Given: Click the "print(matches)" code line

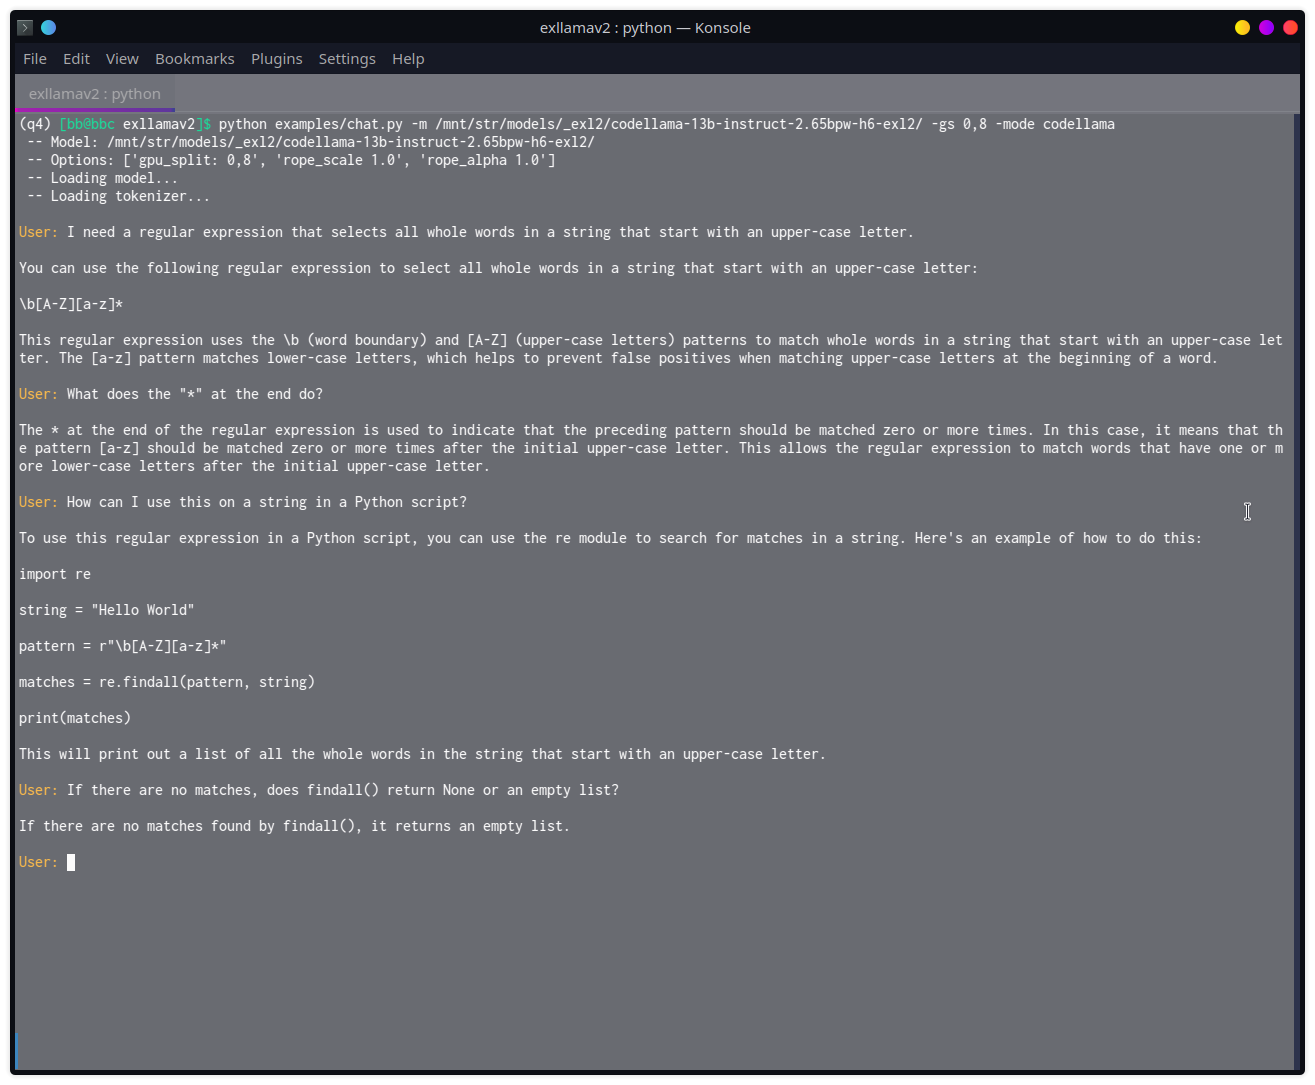Looking at the screenshot, I should (x=75, y=718).
